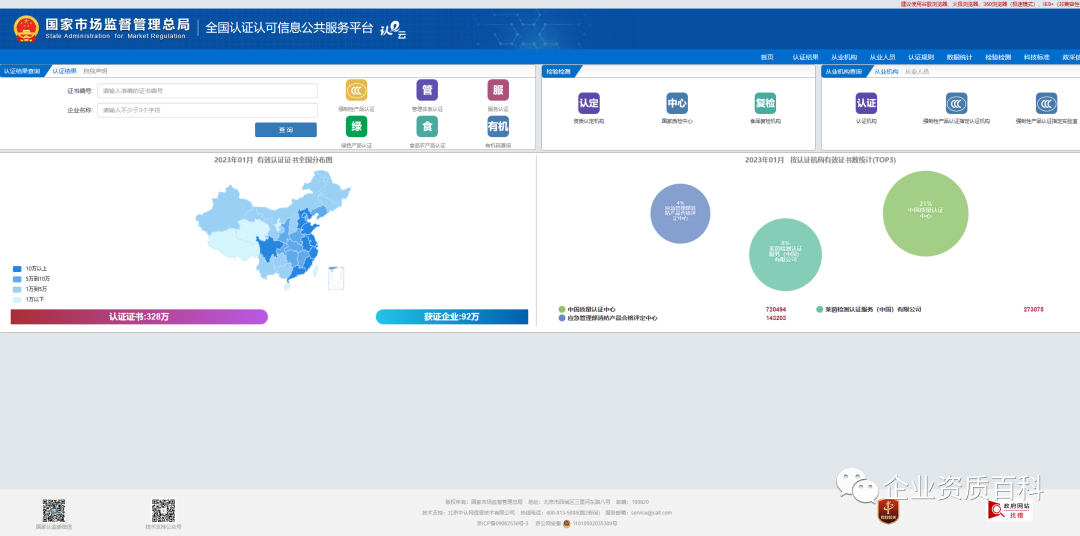Viewport: 1080px width, 536px height.
Task: Click the 认e云 logo in header
Action: pos(393,30)
